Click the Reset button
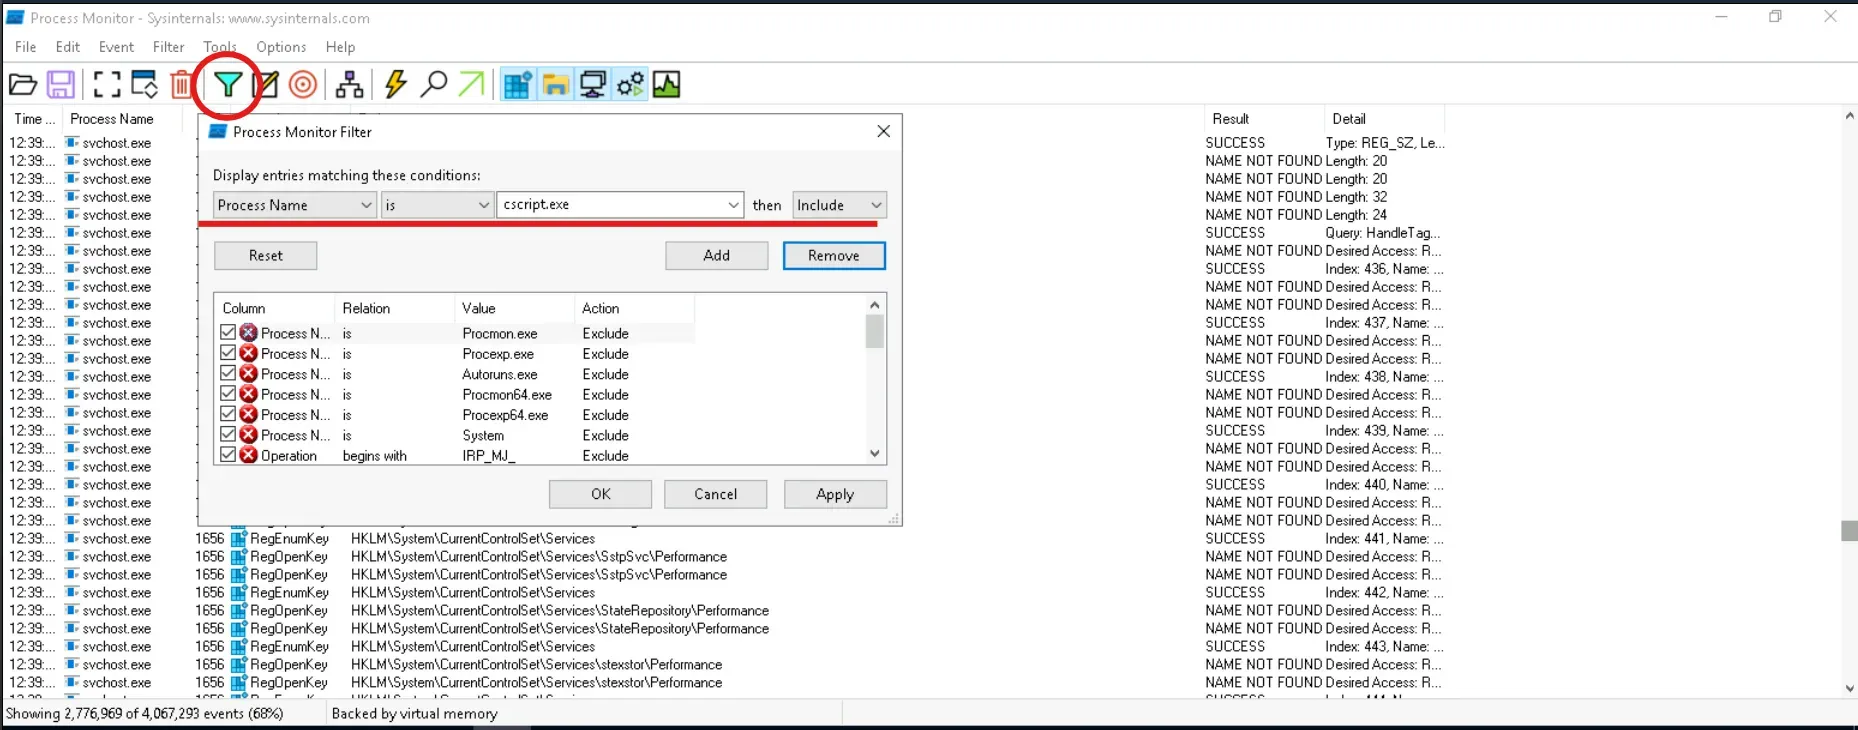Screen dimensions: 1858x730 (x=266, y=256)
